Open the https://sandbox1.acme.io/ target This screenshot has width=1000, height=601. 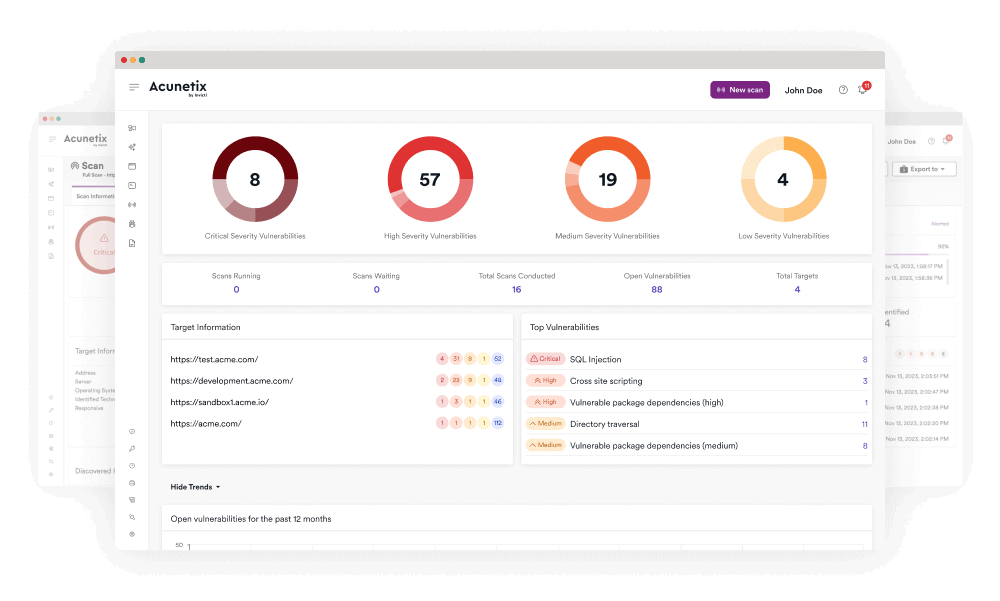coord(219,402)
